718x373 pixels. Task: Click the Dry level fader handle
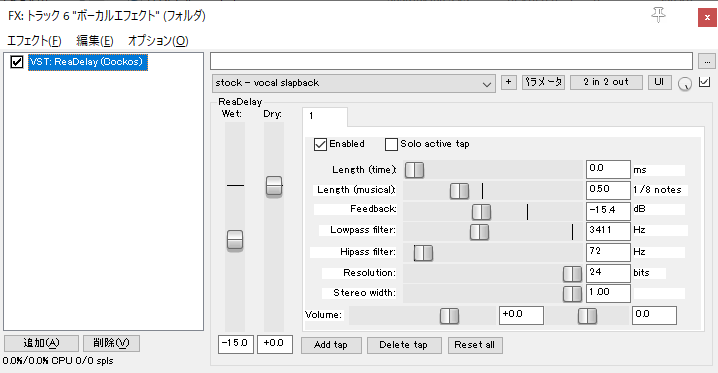(274, 186)
